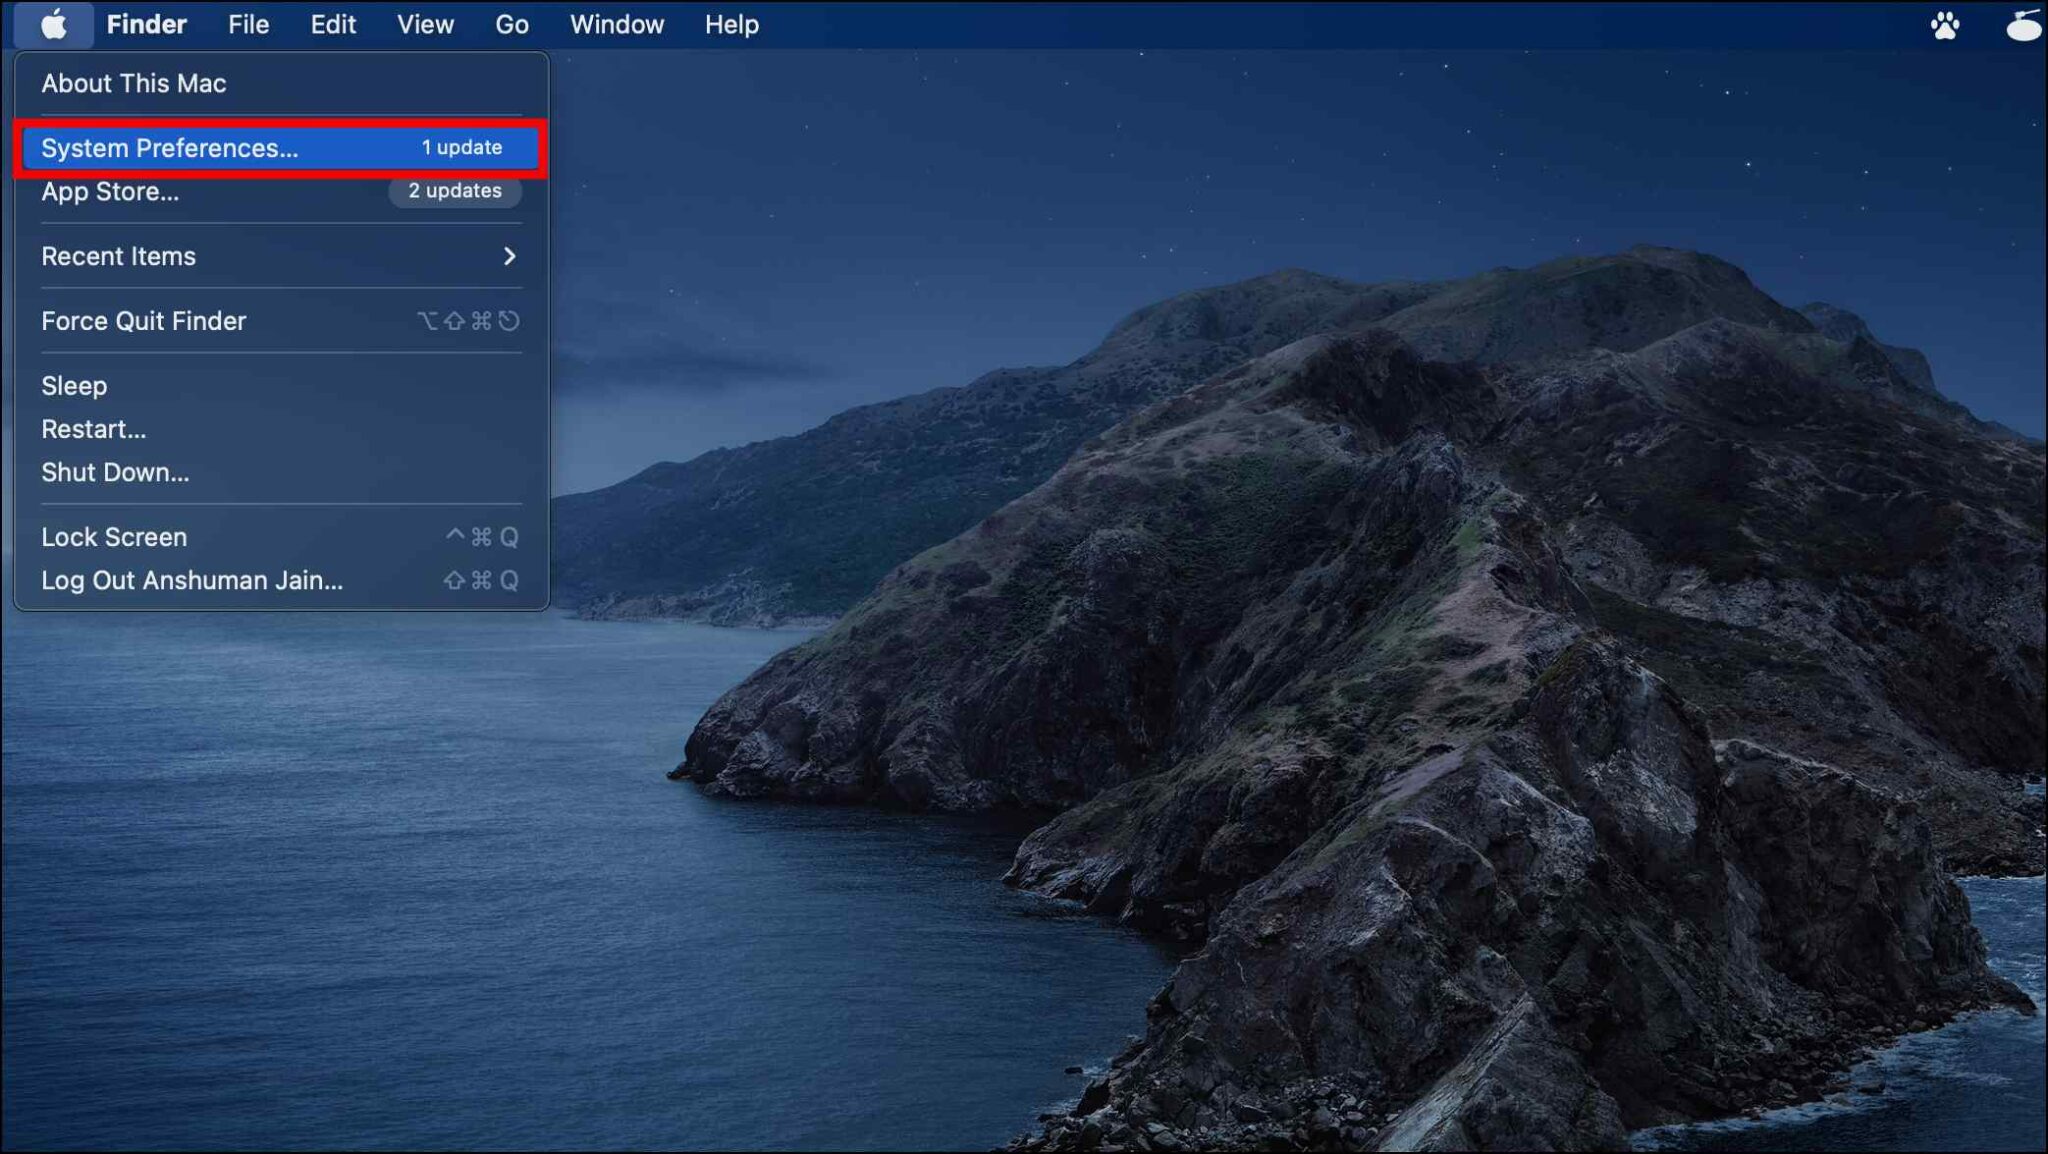The image size is (2048, 1154).
Task: Click the Recent Items chevron arrow
Action: (509, 256)
